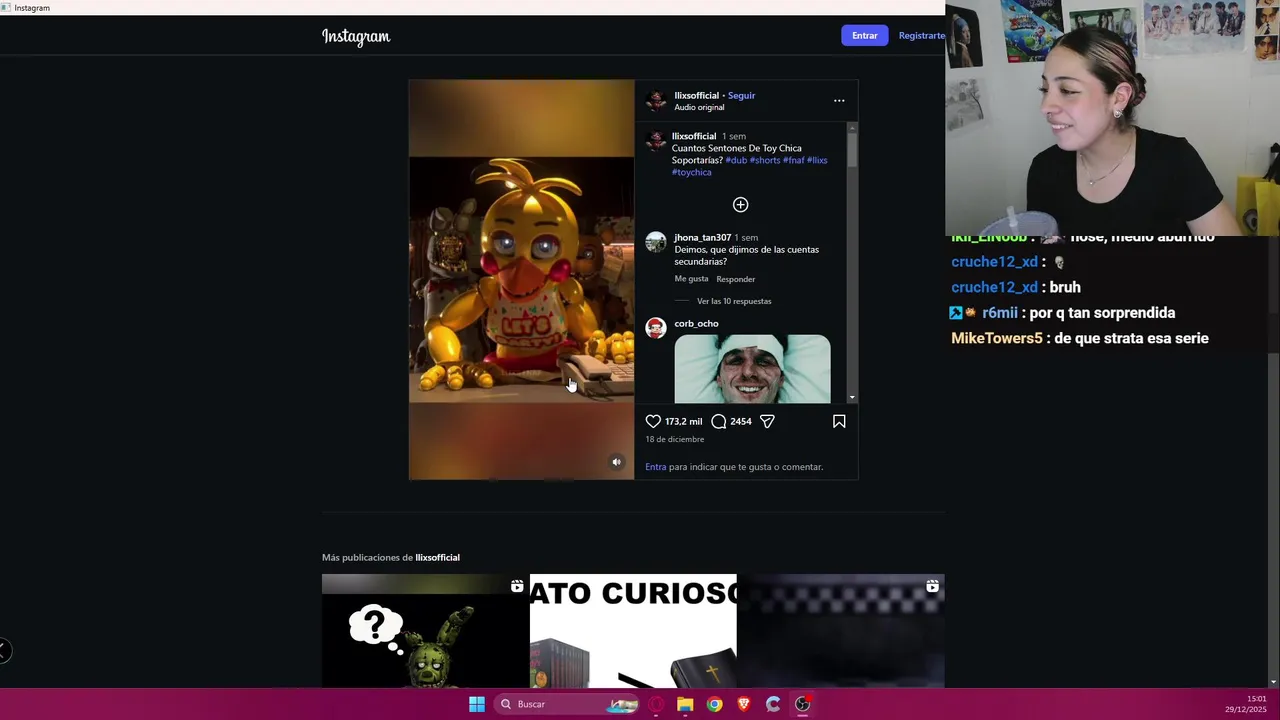Click Entra link to log in and comment
The height and width of the screenshot is (720, 1280).
pyautogui.click(x=655, y=467)
